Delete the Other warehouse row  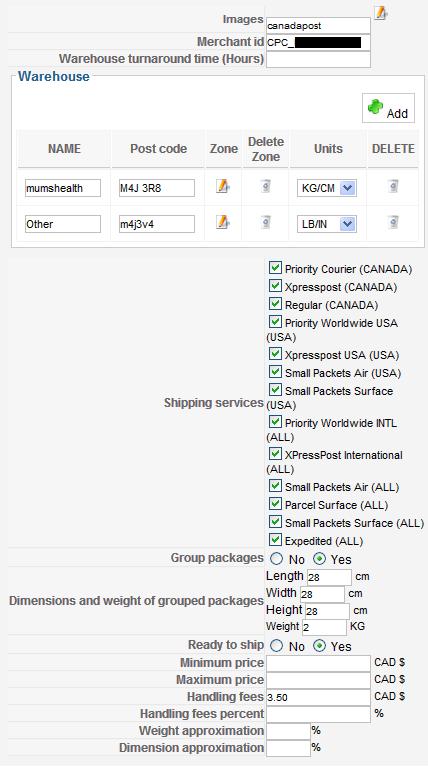(x=393, y=223)
